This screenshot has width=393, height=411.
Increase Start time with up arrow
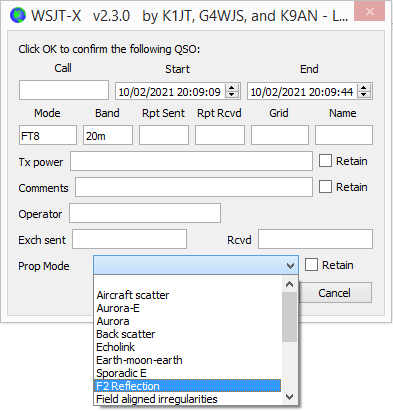point(232,87)
